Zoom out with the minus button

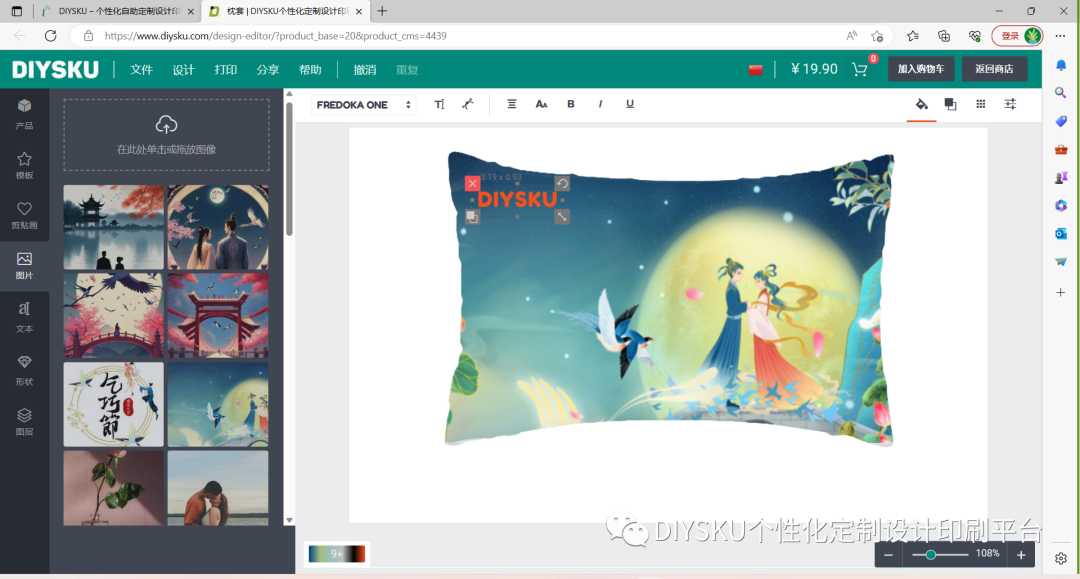(x=889, y=554)
